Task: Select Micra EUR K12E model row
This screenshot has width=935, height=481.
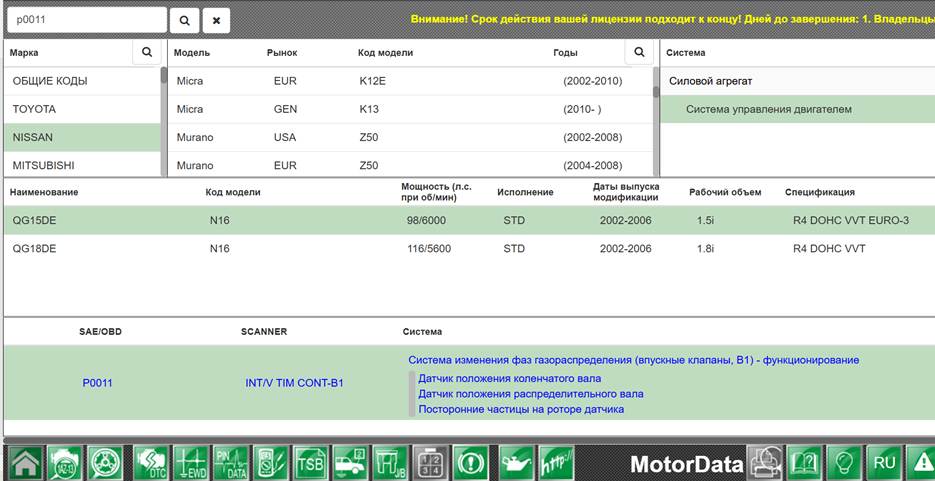Action: click(410, 81)
